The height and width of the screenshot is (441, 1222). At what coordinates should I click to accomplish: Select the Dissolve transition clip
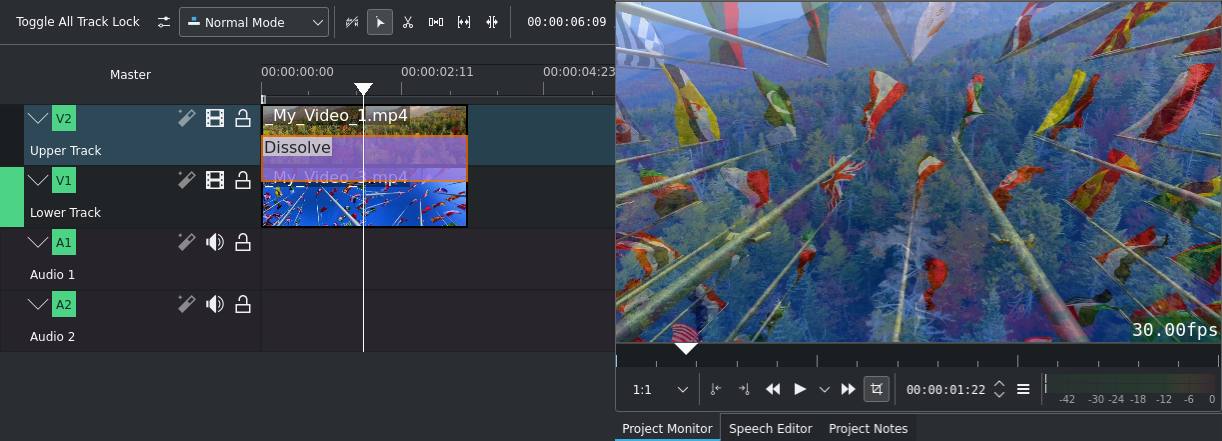click(364, 158)
